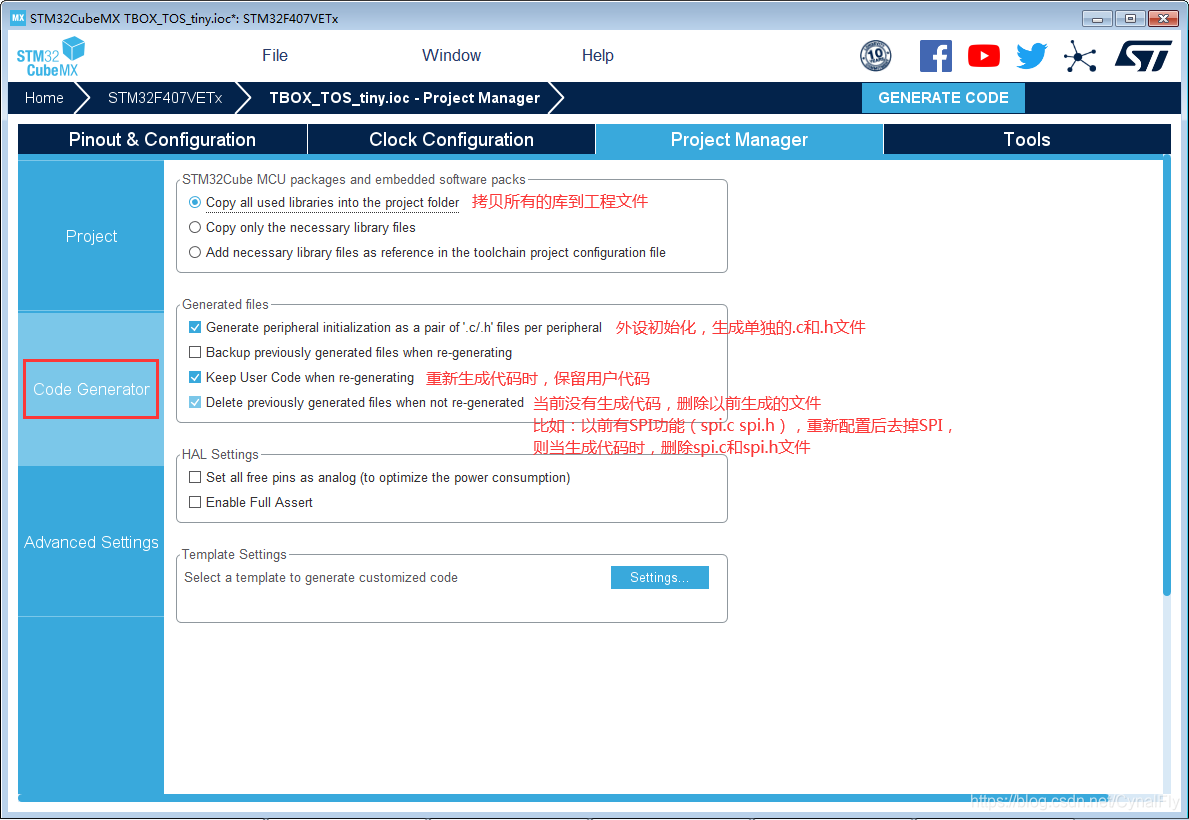
Task: Open the Code Generator side section
Action: click(91, 389)
